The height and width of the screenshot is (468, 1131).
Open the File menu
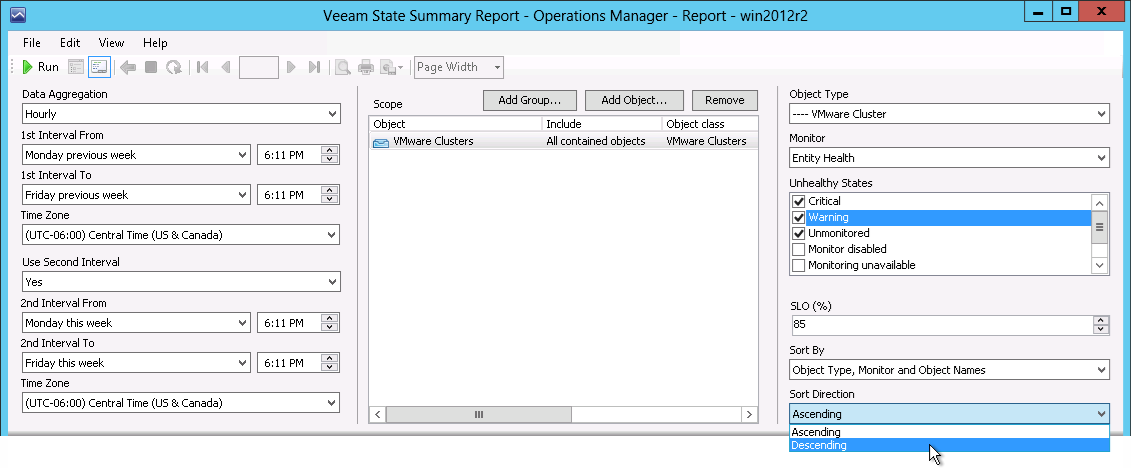32,43
